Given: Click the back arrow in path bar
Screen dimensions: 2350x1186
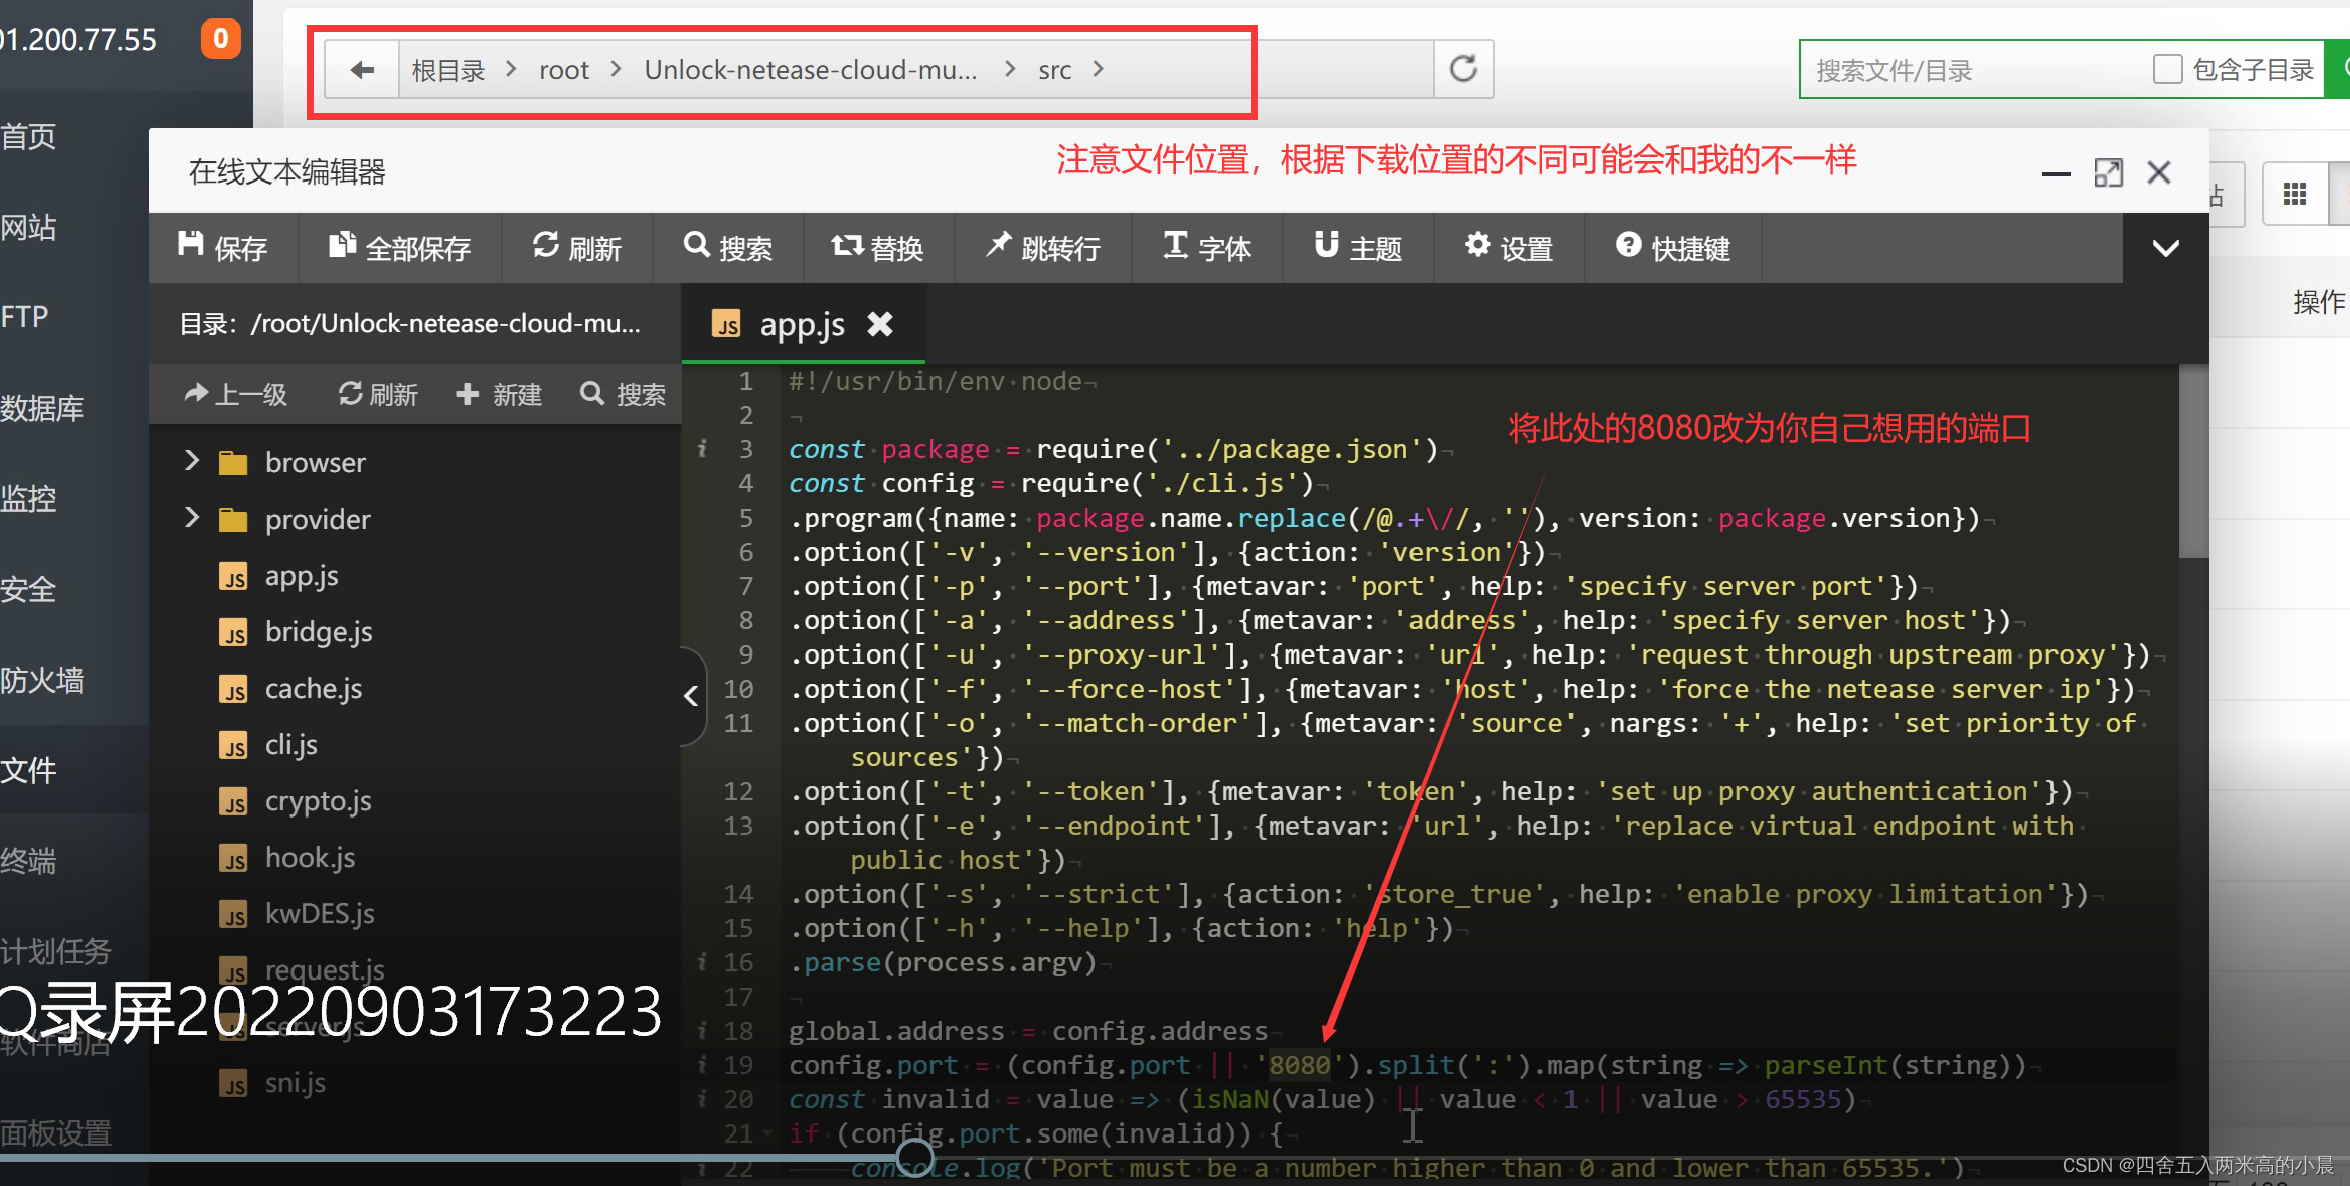Looking at the screenshot, I should tap(362, 70).
